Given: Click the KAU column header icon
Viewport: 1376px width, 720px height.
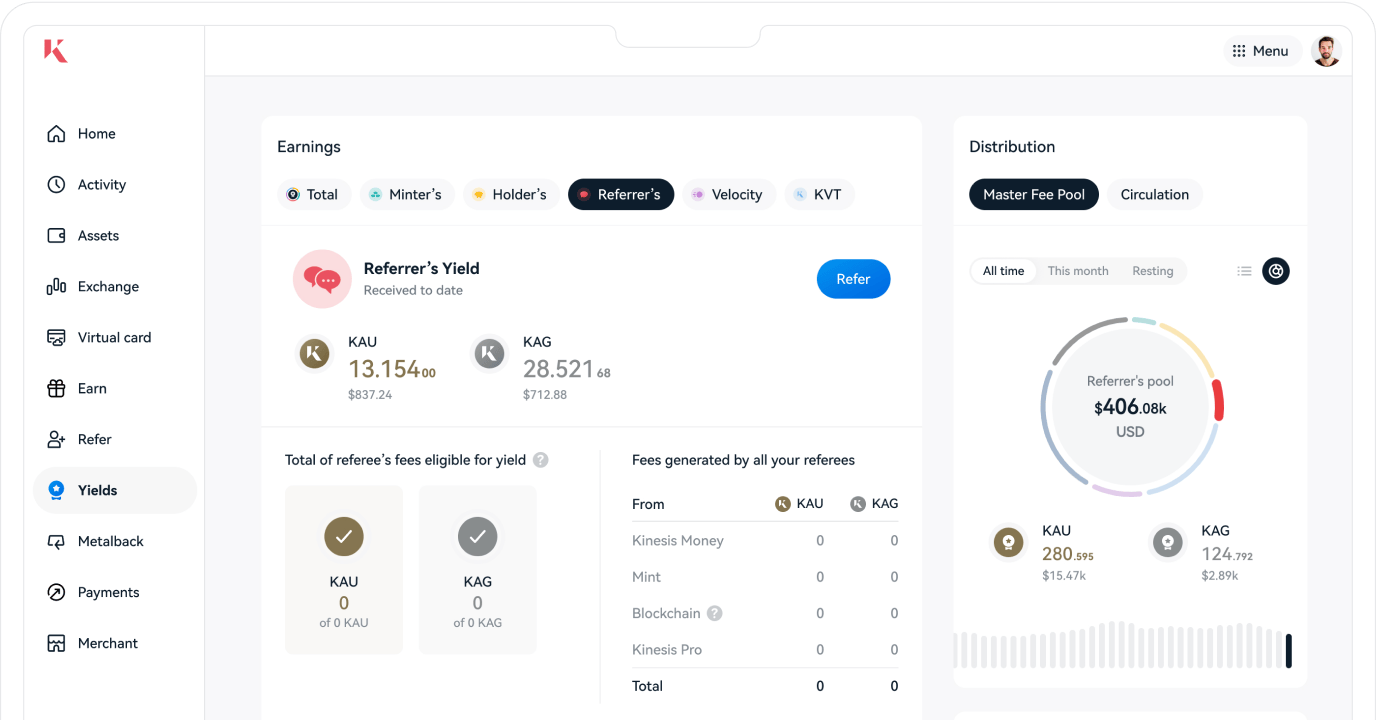Looking at the screenshot, I should coord(783,504).
